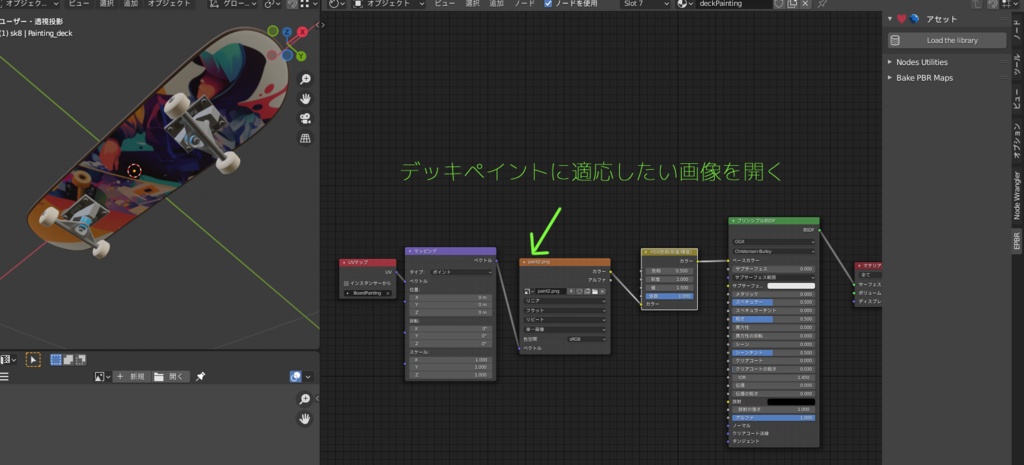
Task: Collapse the プリンシプルBSDF node header triangle
Action: point(733,221)
